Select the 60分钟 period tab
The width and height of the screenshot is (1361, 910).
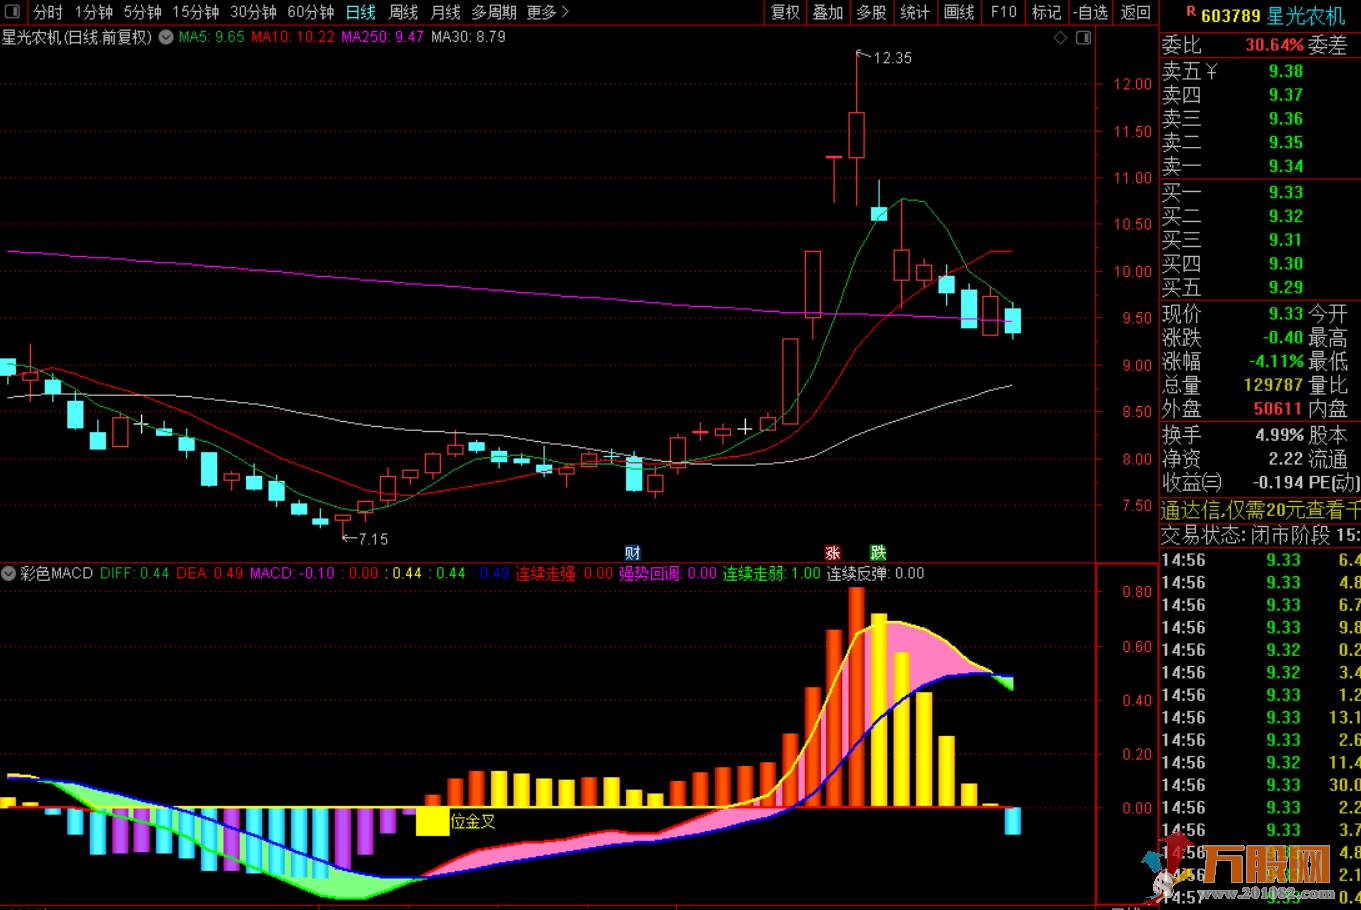click(311, 12)
